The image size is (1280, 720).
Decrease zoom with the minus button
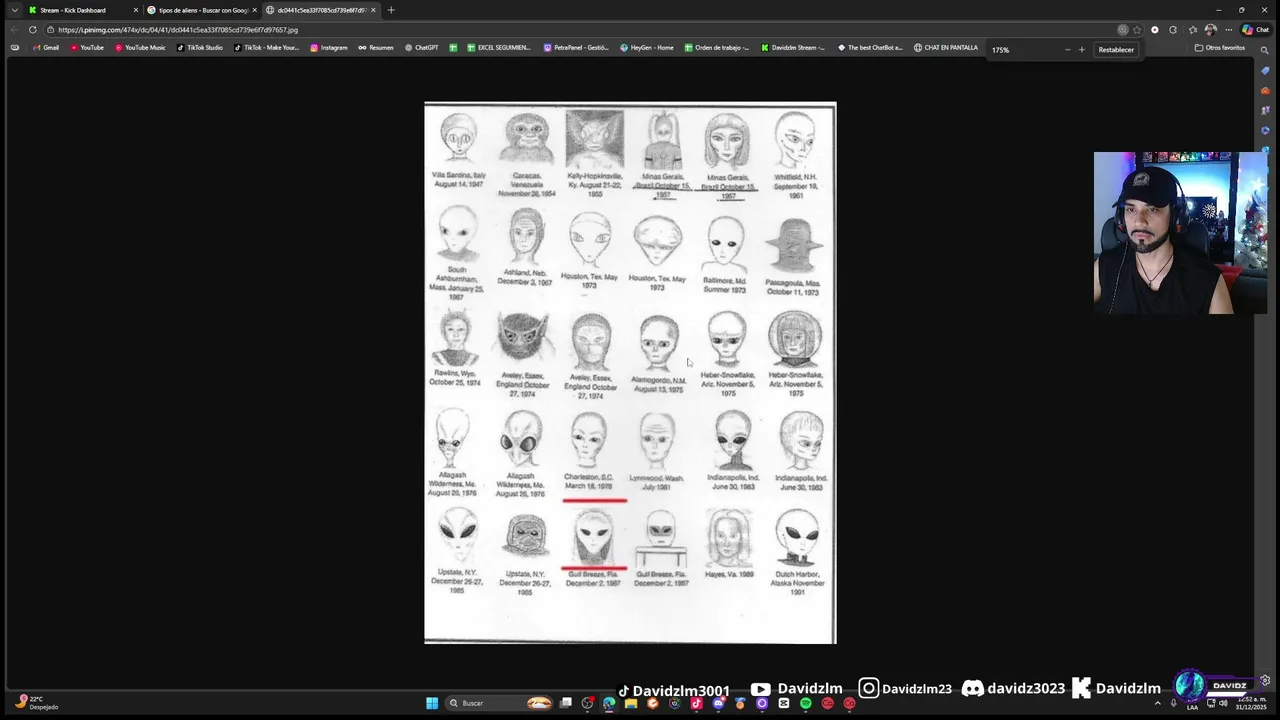pos(1067,49)
